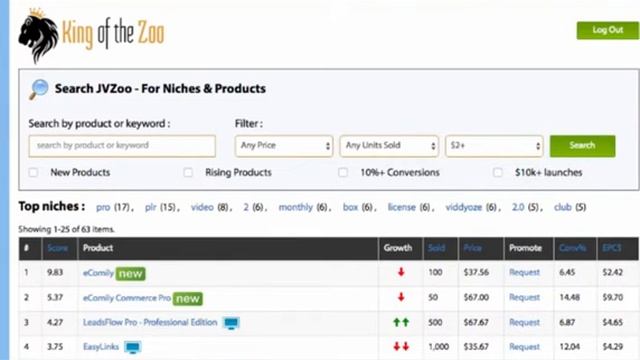Click red double down arrows in EasyLinks row
Viewport: 640px width, 360px height.
click(401, 347)
